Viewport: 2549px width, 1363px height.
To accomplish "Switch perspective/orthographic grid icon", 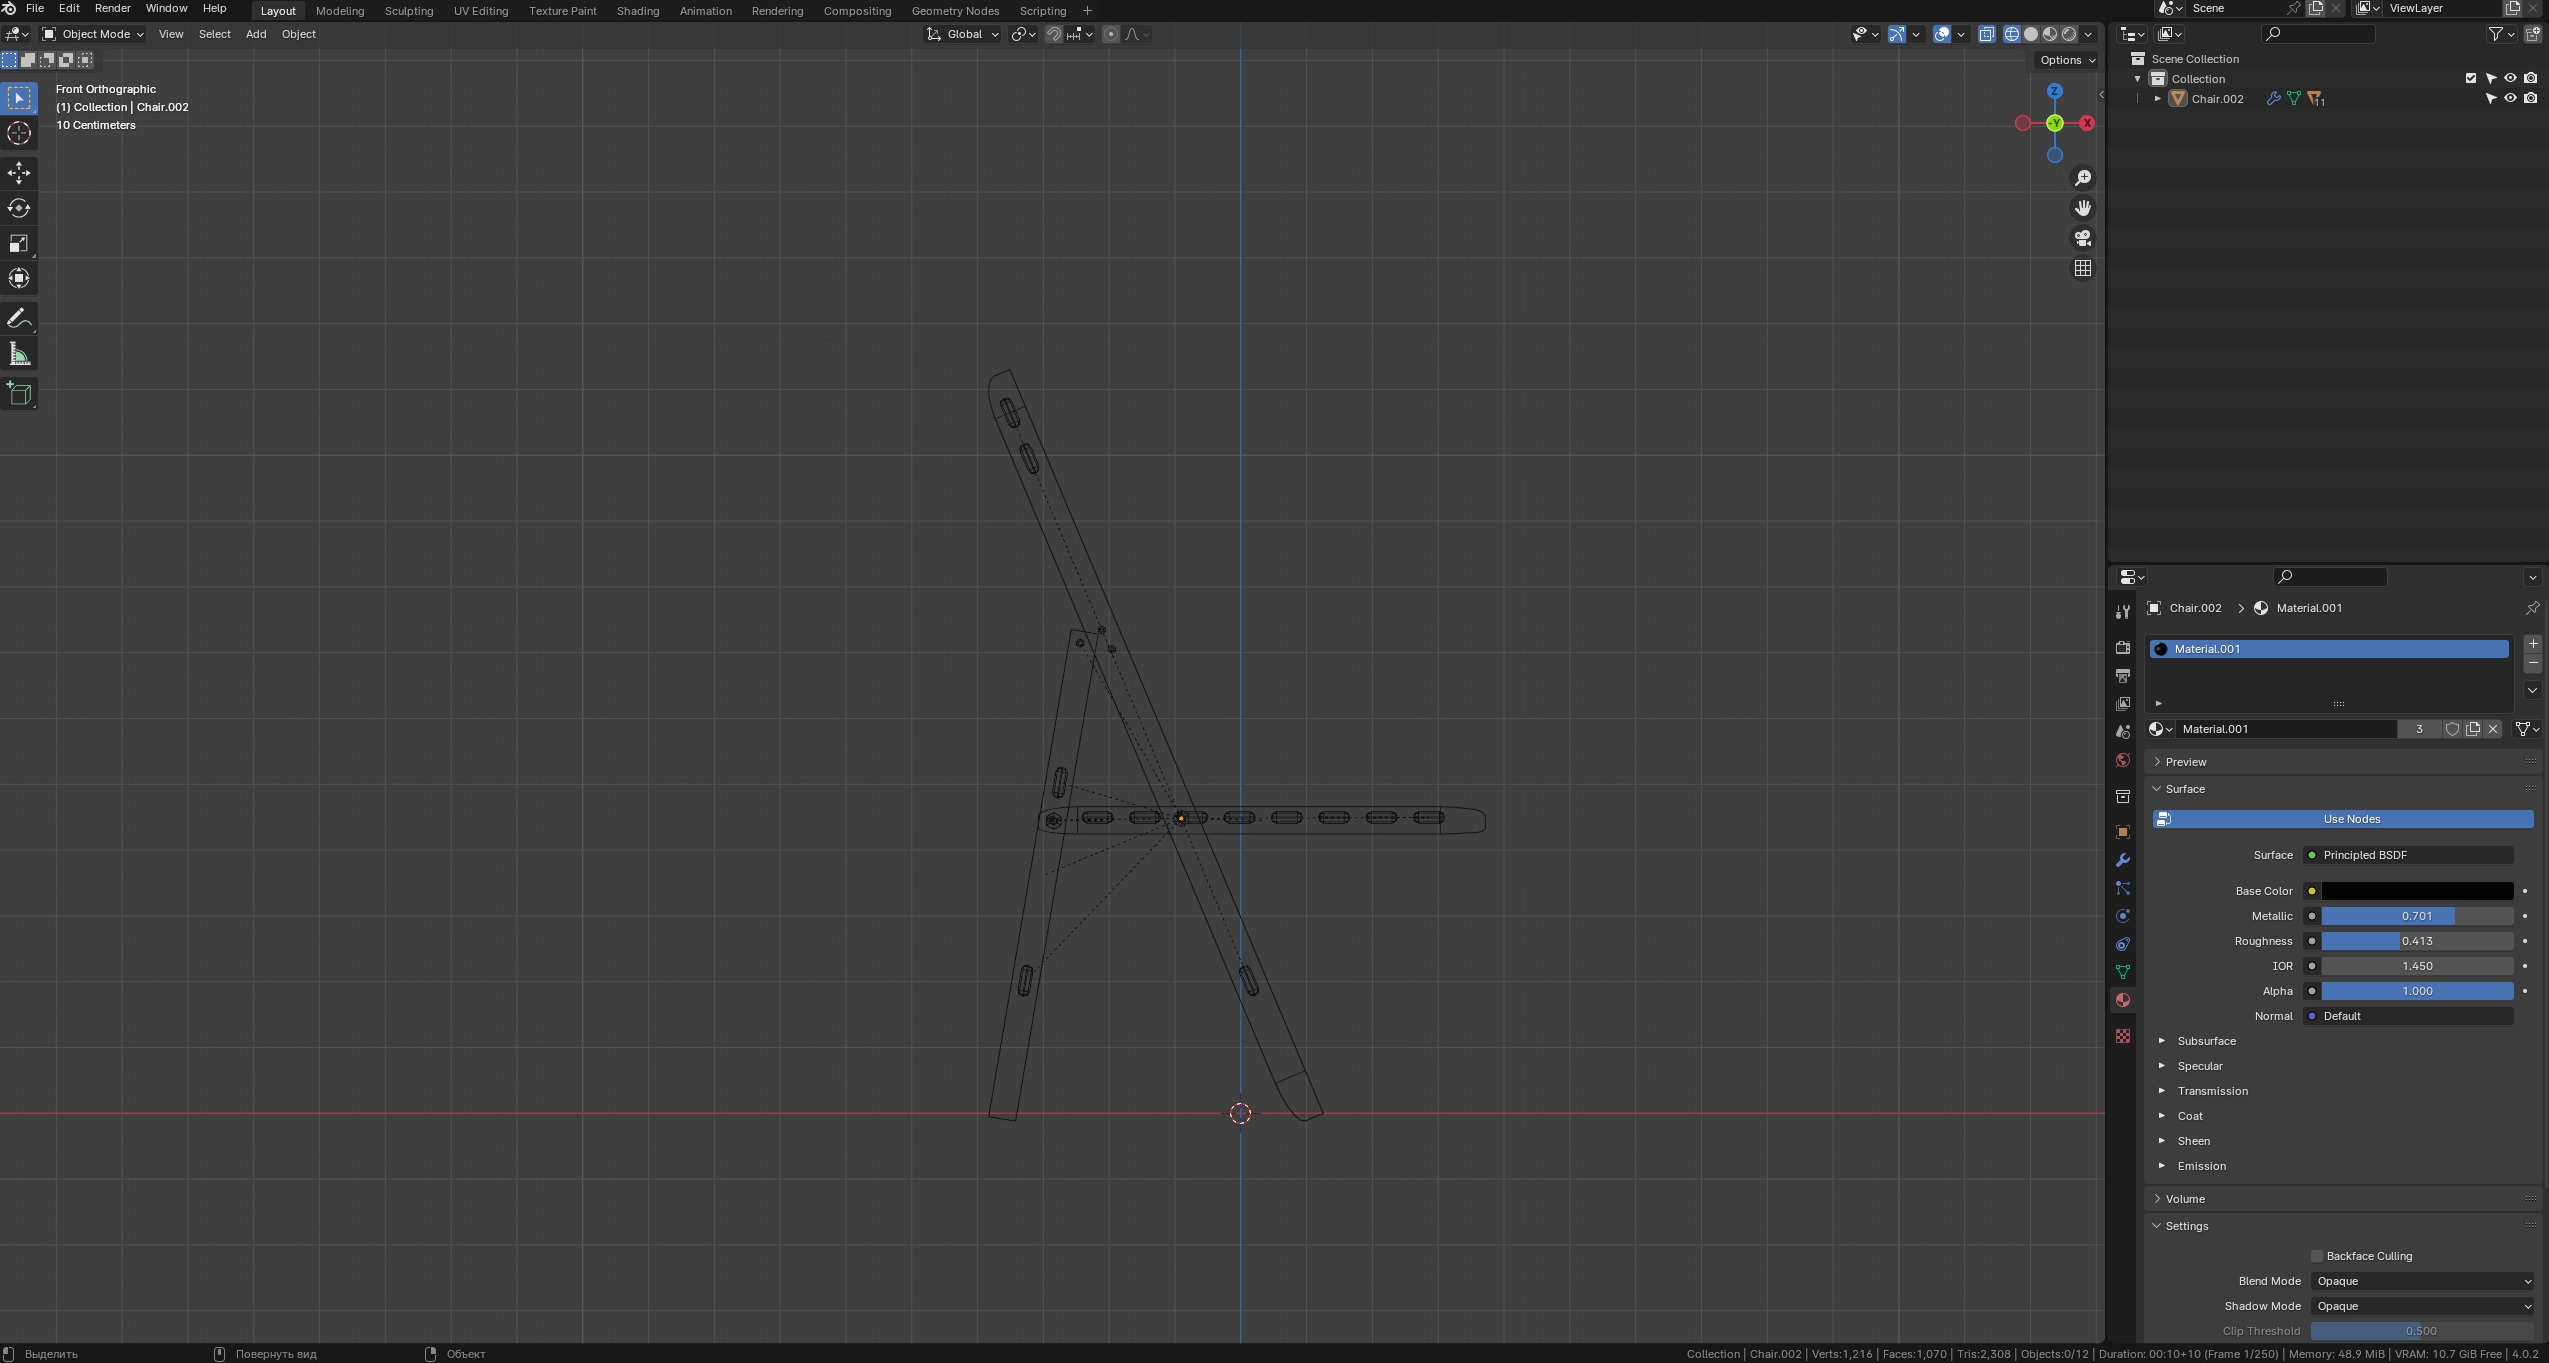I will (x=2082, y=268).
